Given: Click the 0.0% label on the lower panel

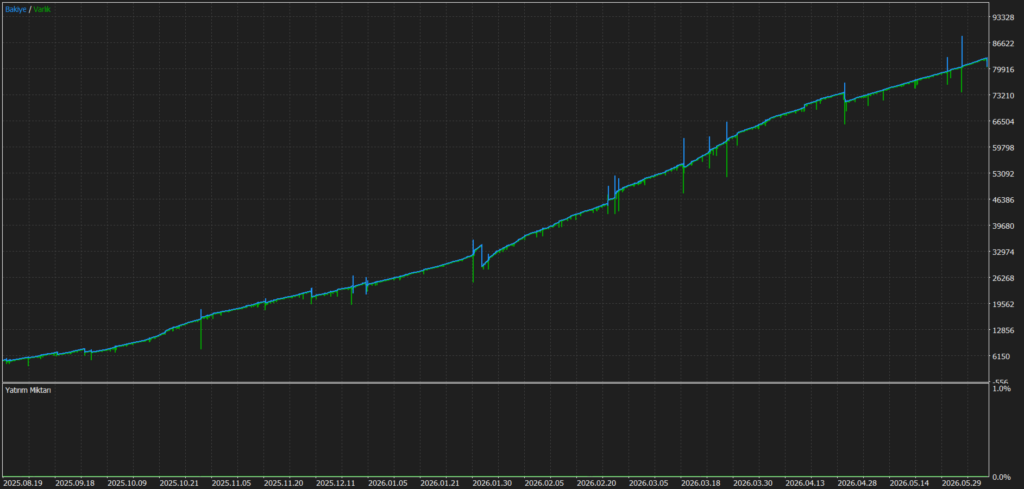Looking at the screenshot, I should (x=1001, y=477).
